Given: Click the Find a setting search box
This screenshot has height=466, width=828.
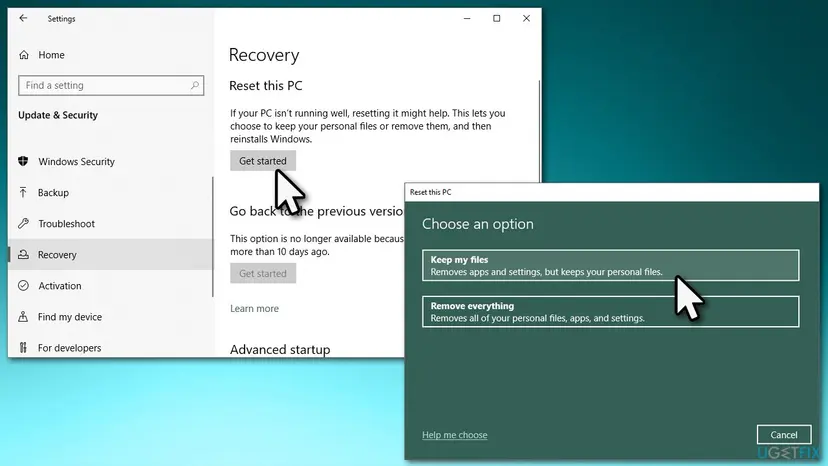Looking at the screenshot, I should 111,85.
